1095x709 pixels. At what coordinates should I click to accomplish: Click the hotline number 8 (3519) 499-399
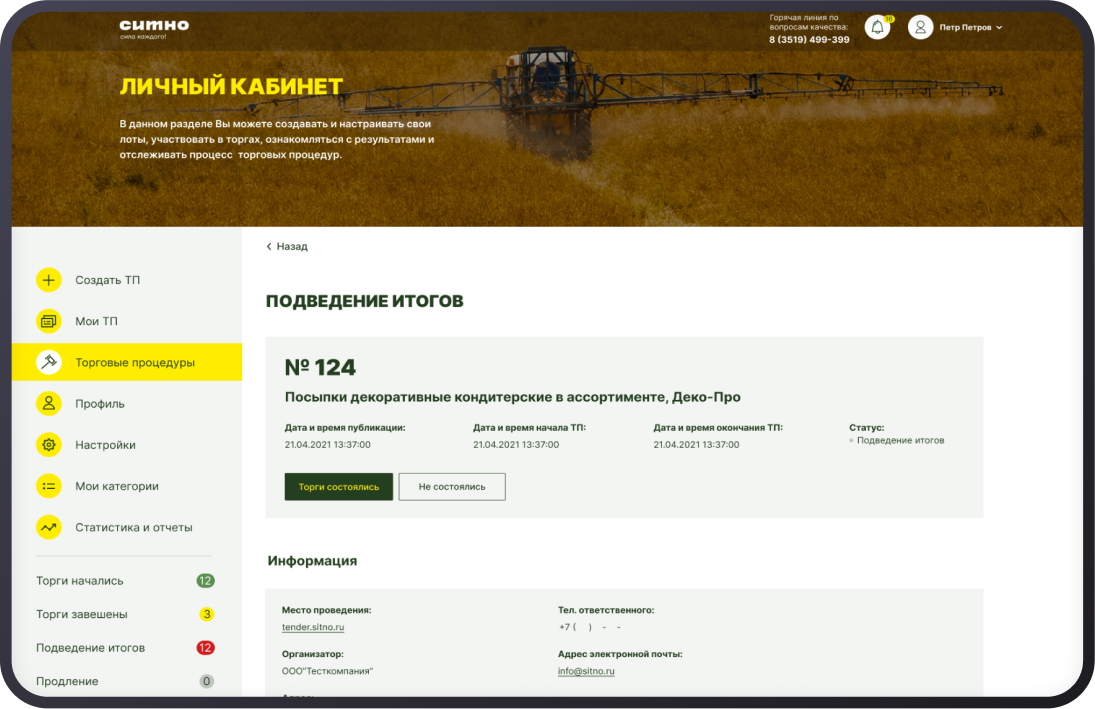point(809,40)
